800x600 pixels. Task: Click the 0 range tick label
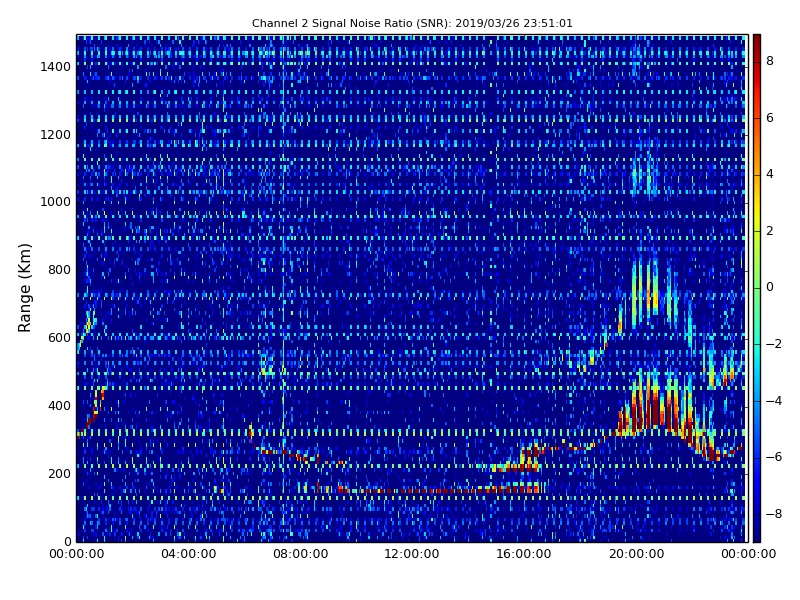click(x=67, y=541)
